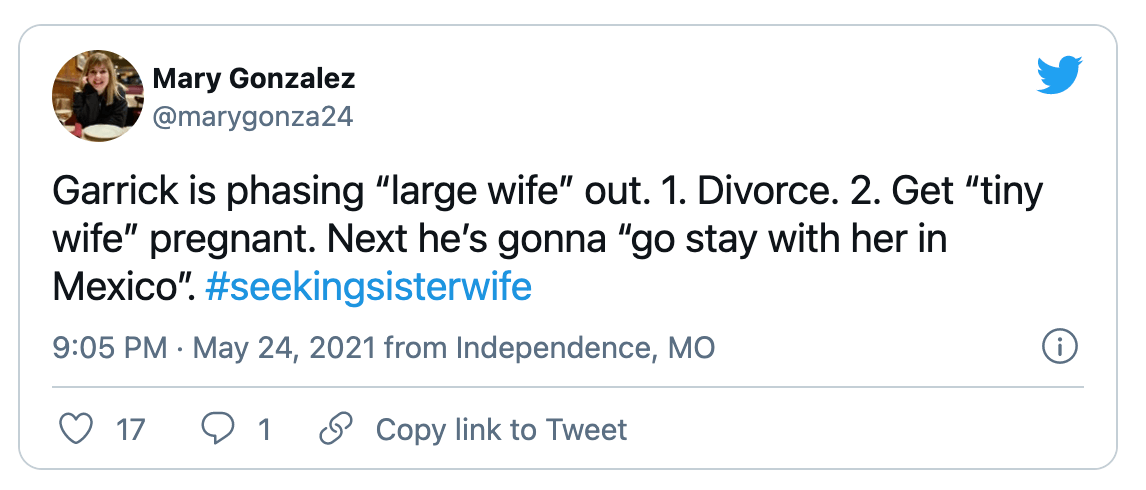Click the May 24, 2021 date

click(x=284, y=347)
